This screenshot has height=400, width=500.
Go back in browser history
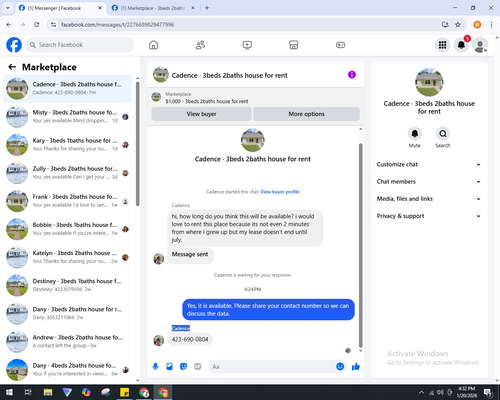(x=9, y=25)
